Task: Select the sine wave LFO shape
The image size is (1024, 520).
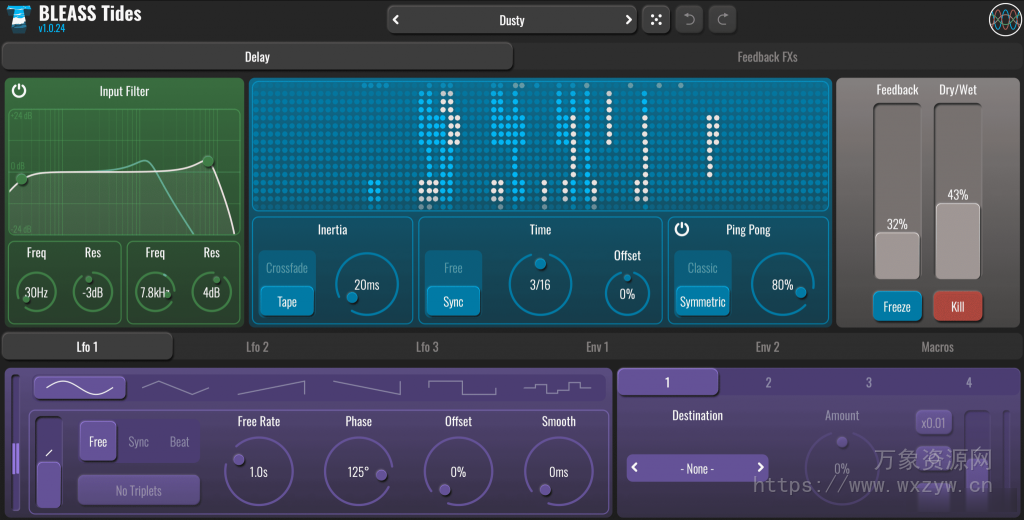Action: (80, 388)
